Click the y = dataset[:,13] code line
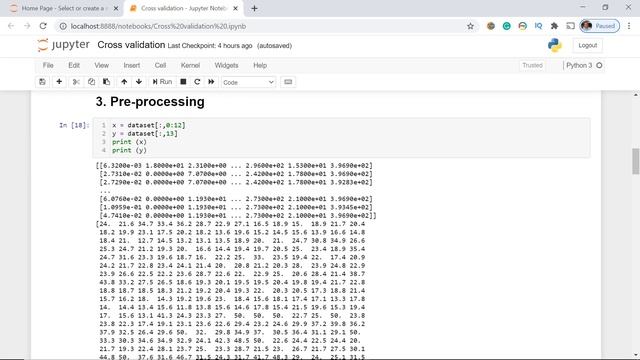This screenshot has height=360, width=640. [145, 133]
